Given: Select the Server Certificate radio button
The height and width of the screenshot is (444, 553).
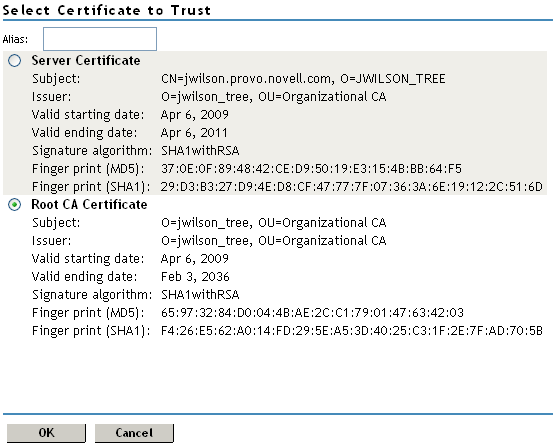Looking at the screenshot, I should (14, 61).
